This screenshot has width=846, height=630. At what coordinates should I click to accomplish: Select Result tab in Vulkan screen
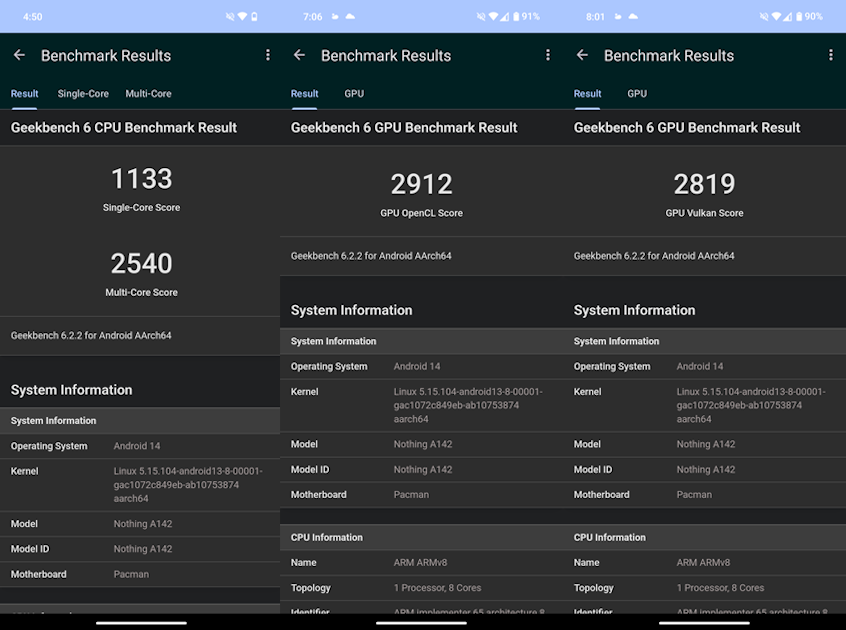coord(587,94)
